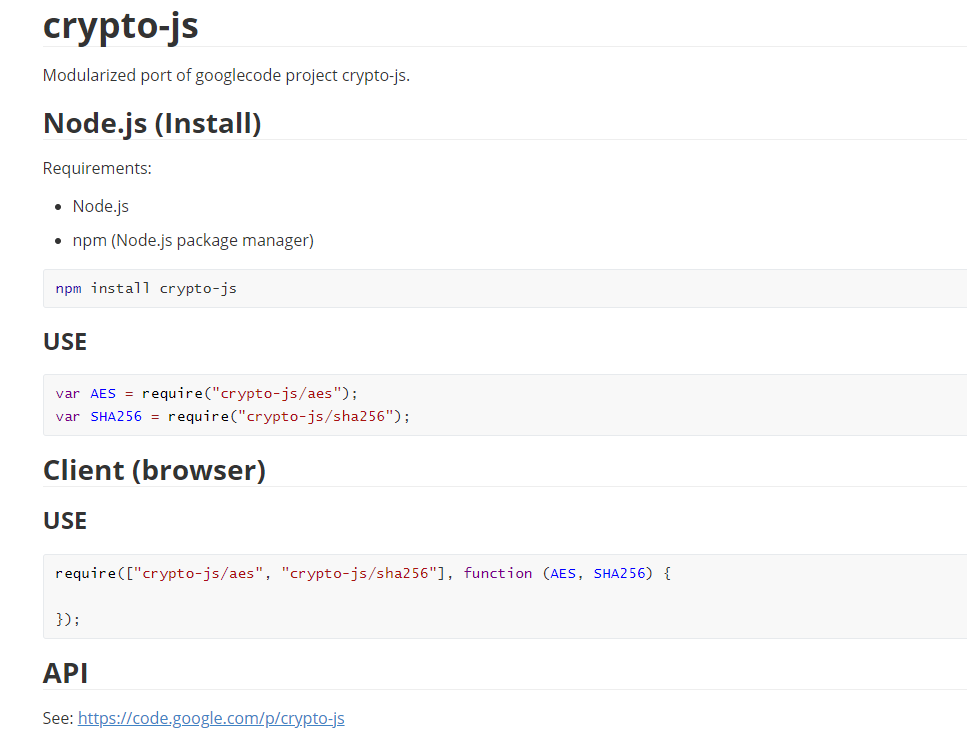
Task: Click the Node.js (Install) heading
Action: tap(152, 123)
